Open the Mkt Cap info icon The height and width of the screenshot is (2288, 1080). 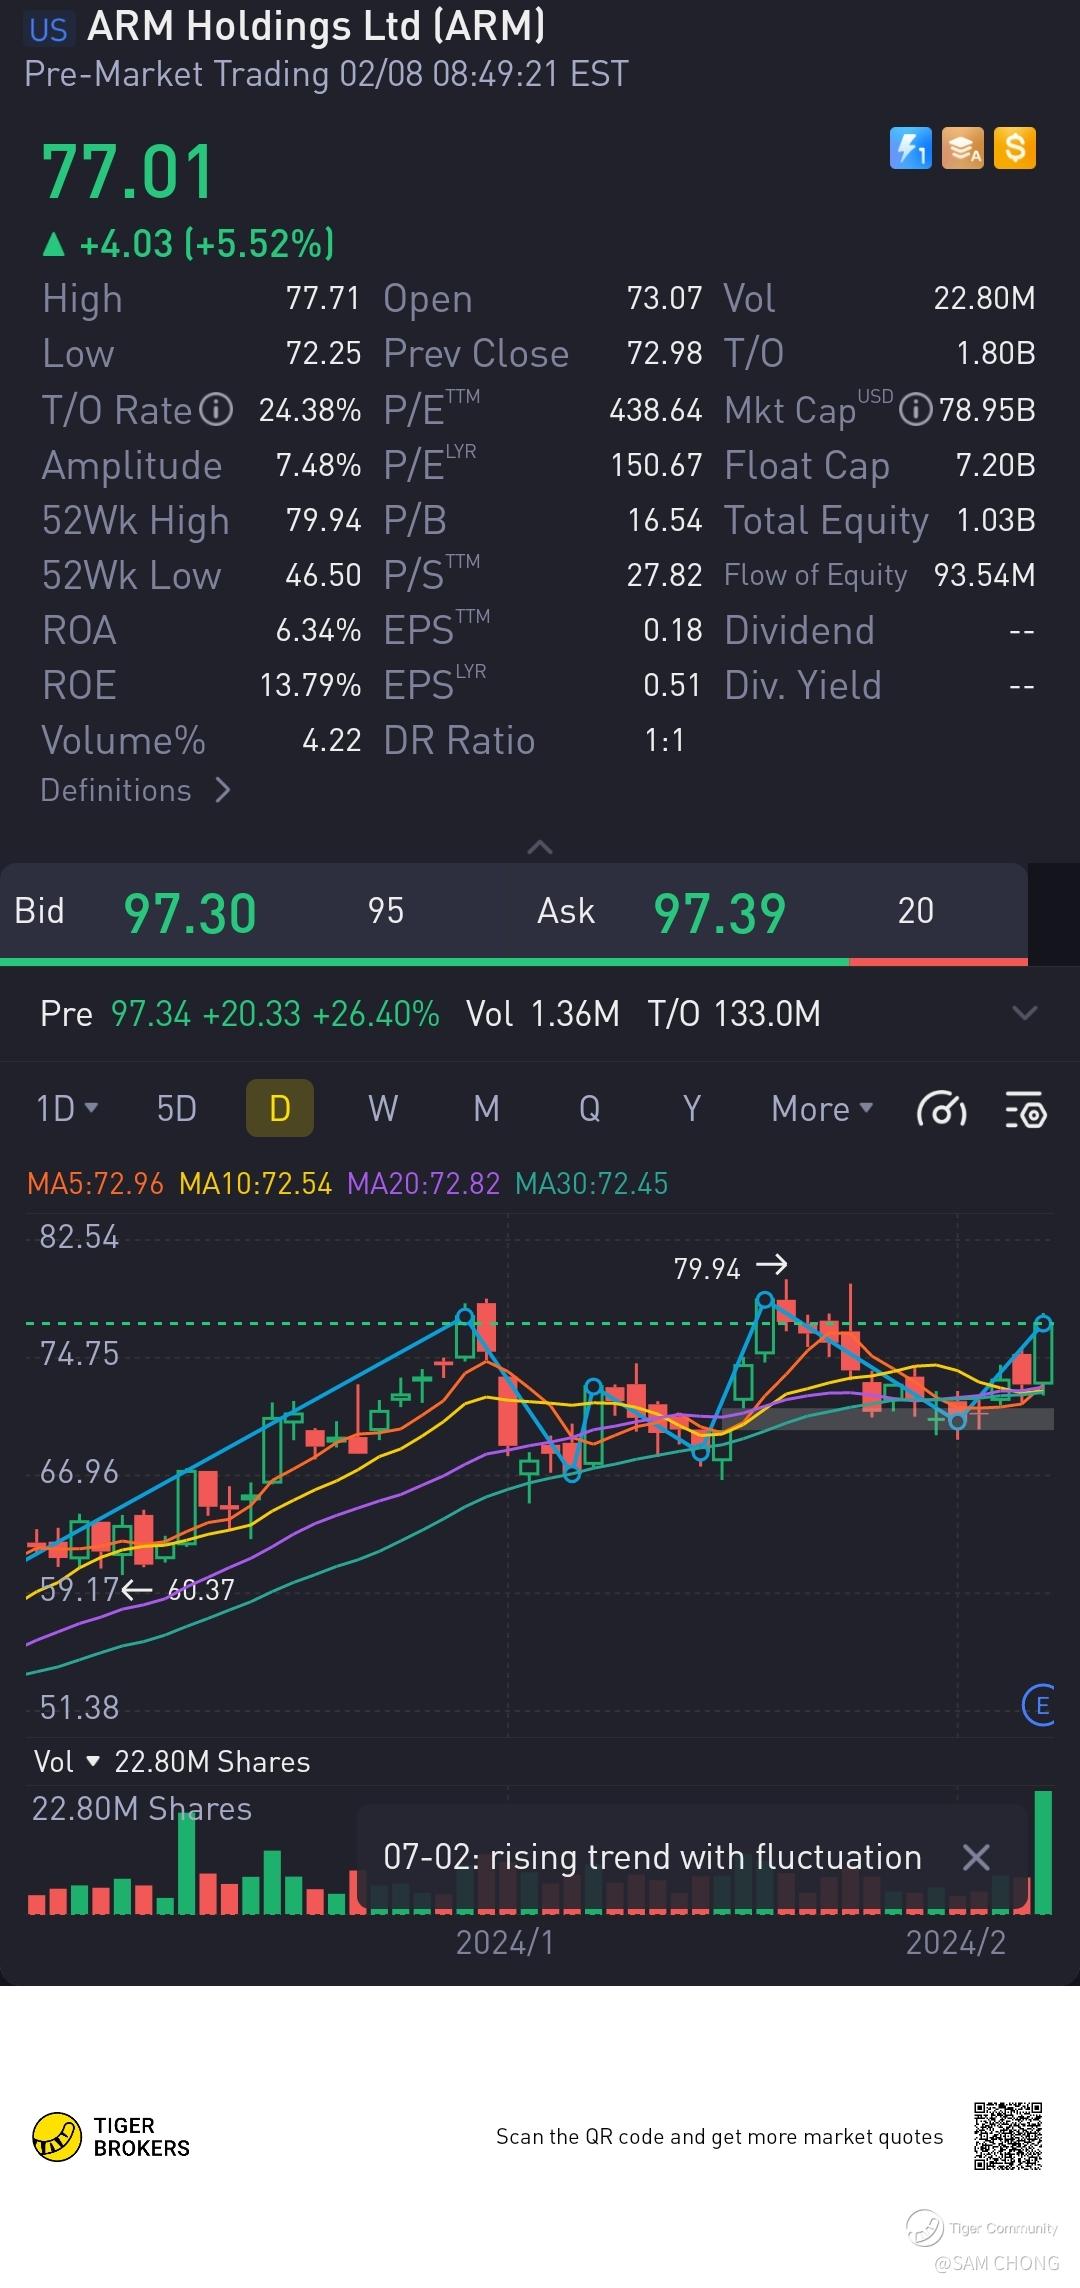pyautogui.click(x=915, y=409)
